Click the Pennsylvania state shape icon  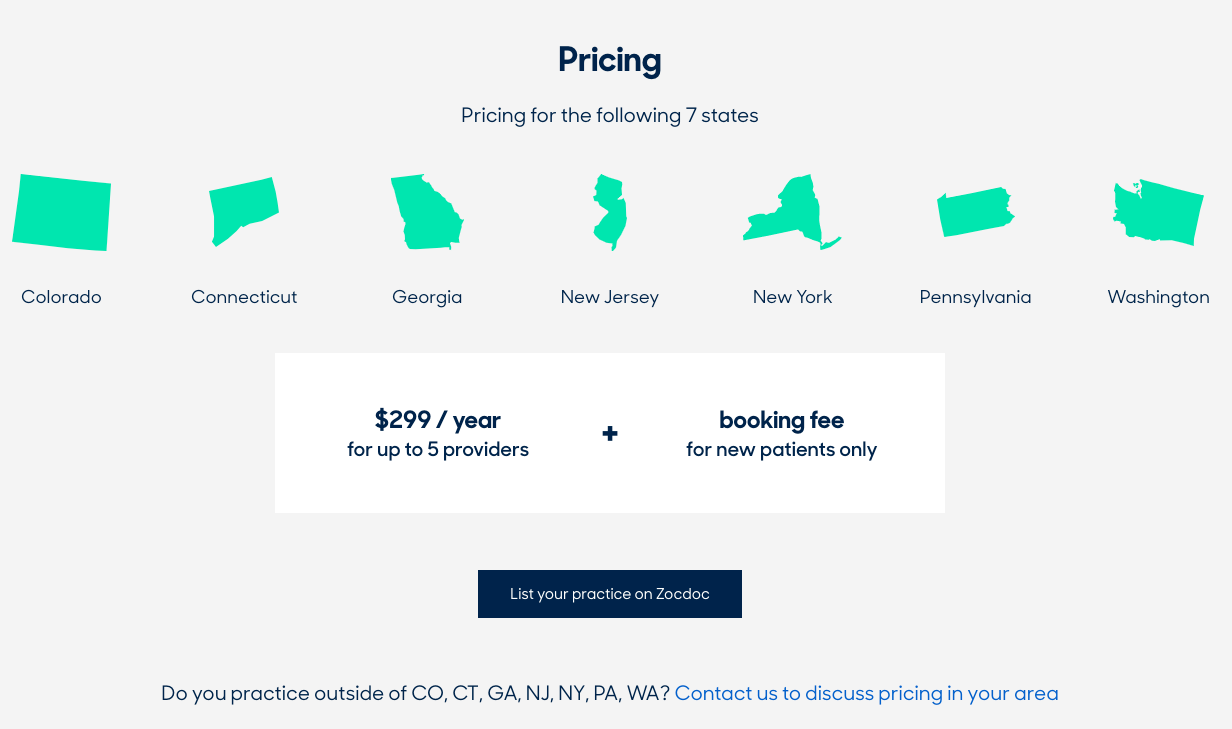[x=974, y=212]
